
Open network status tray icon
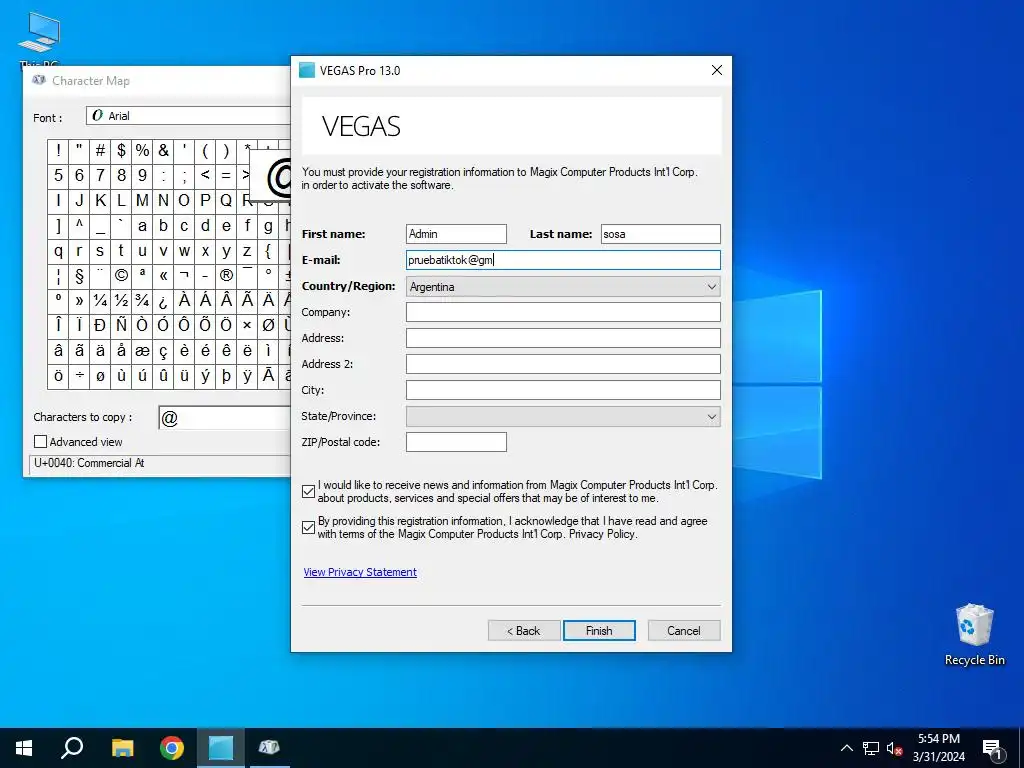tap(871, 748)
